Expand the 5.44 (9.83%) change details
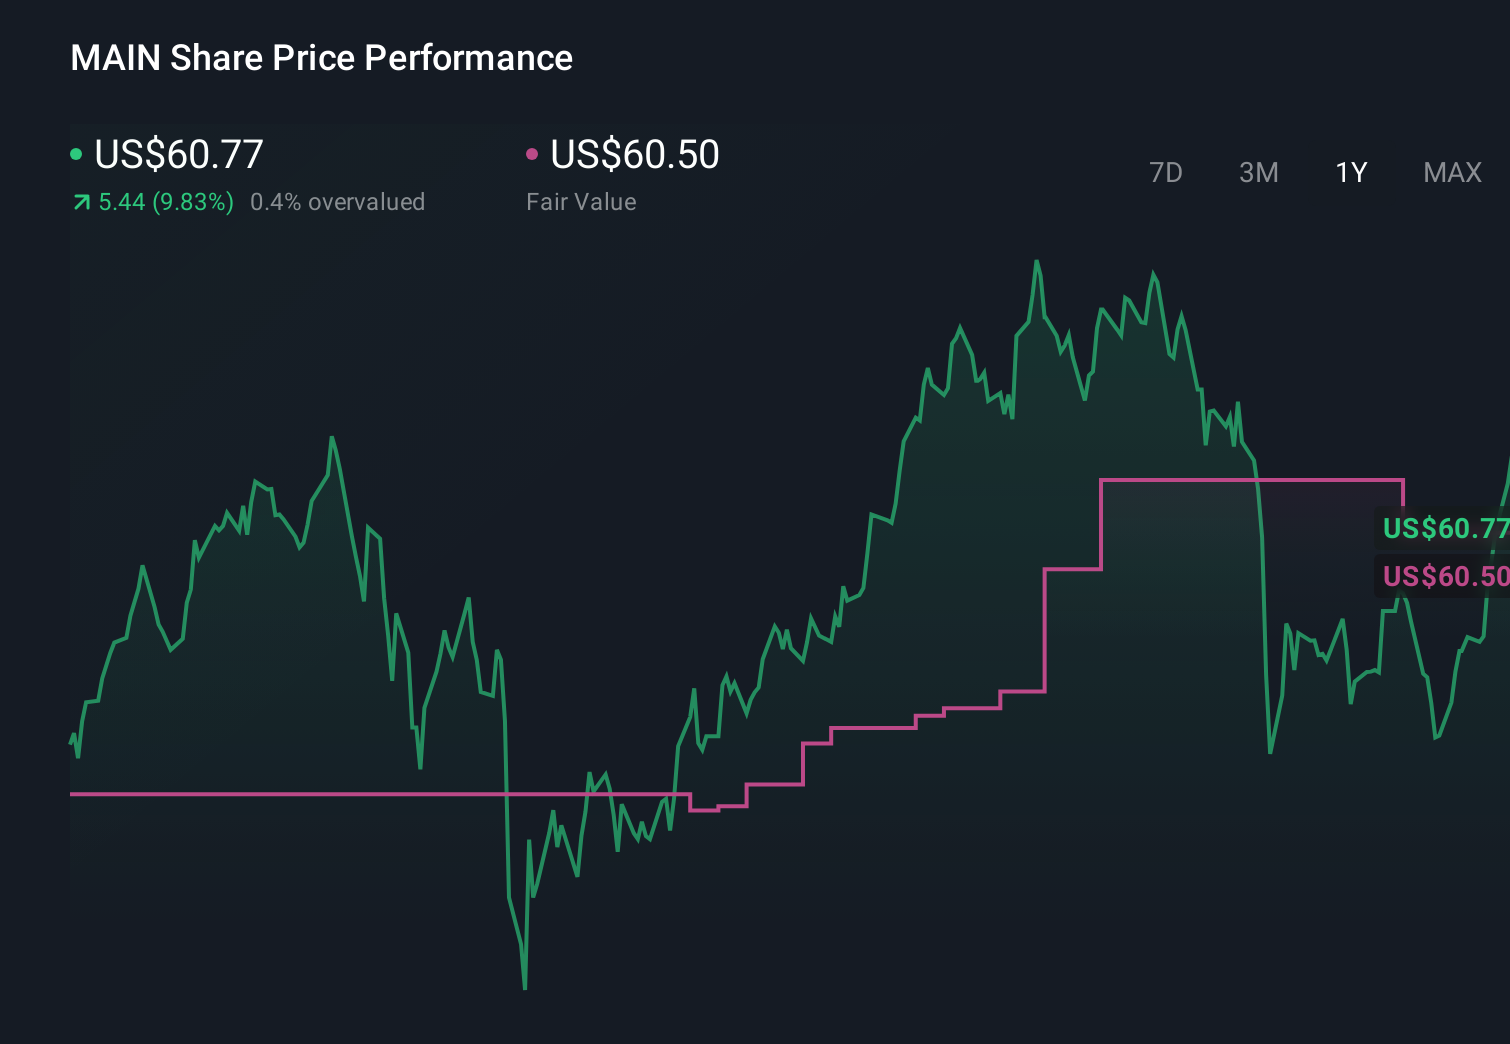The image size is (1510, 1044). [165, 201]
